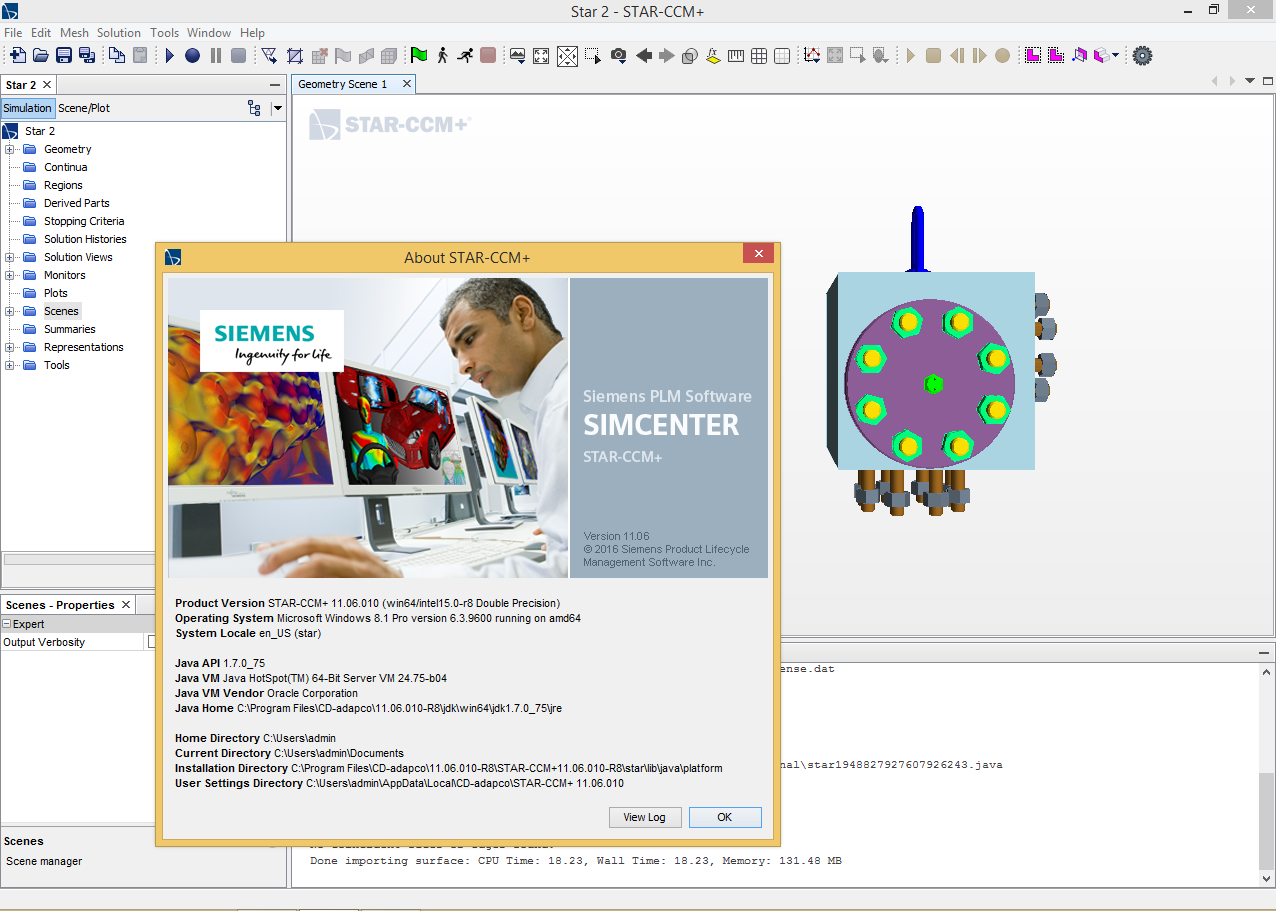Image resolution: width=1276 pixels, height=911 pixels.
Task: Open the simulation tree options dropdown arrow
Action: [x=278, y=108]
